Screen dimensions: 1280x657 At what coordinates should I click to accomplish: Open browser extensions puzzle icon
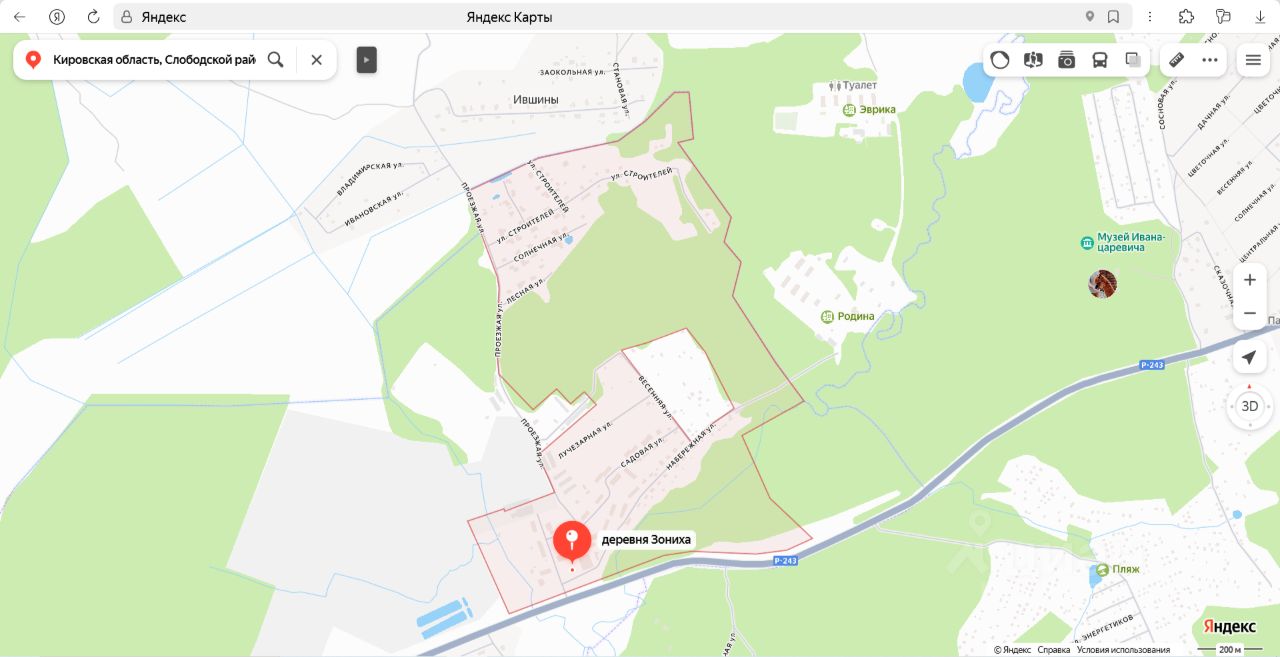[x=1186, y=17]
